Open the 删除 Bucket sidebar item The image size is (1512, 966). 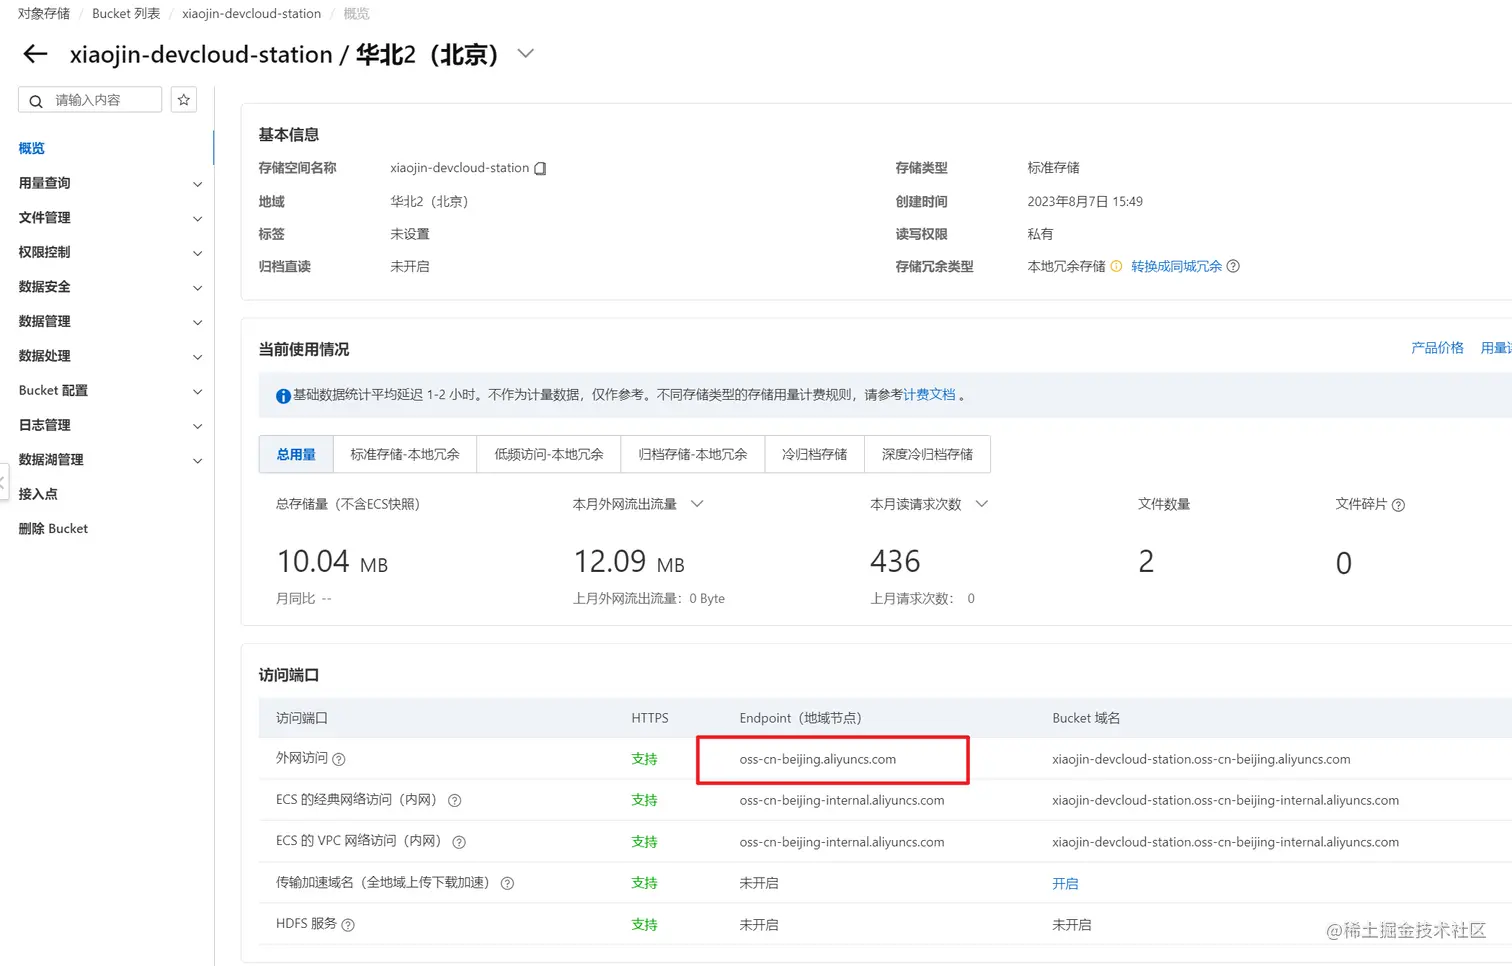53,529
